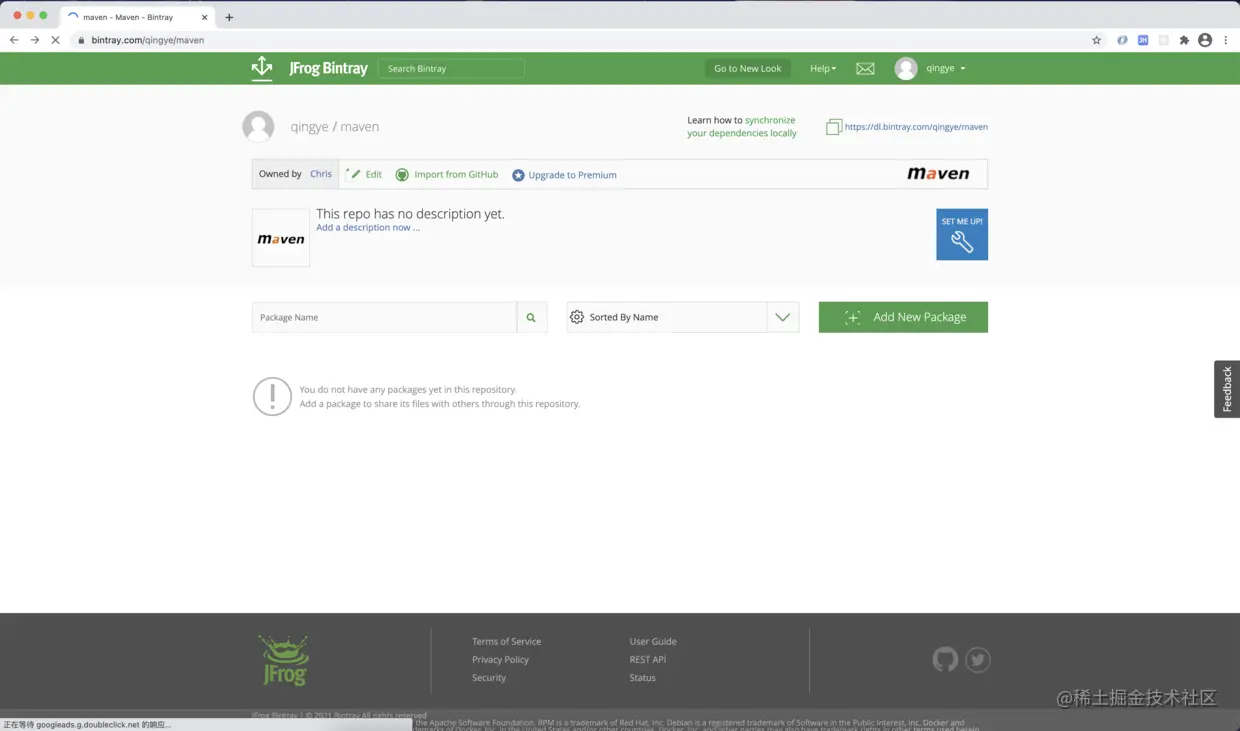Click the SET ME UP! wrench button
This screenshot has height=731, width=1240.
[x=962, y=234]
